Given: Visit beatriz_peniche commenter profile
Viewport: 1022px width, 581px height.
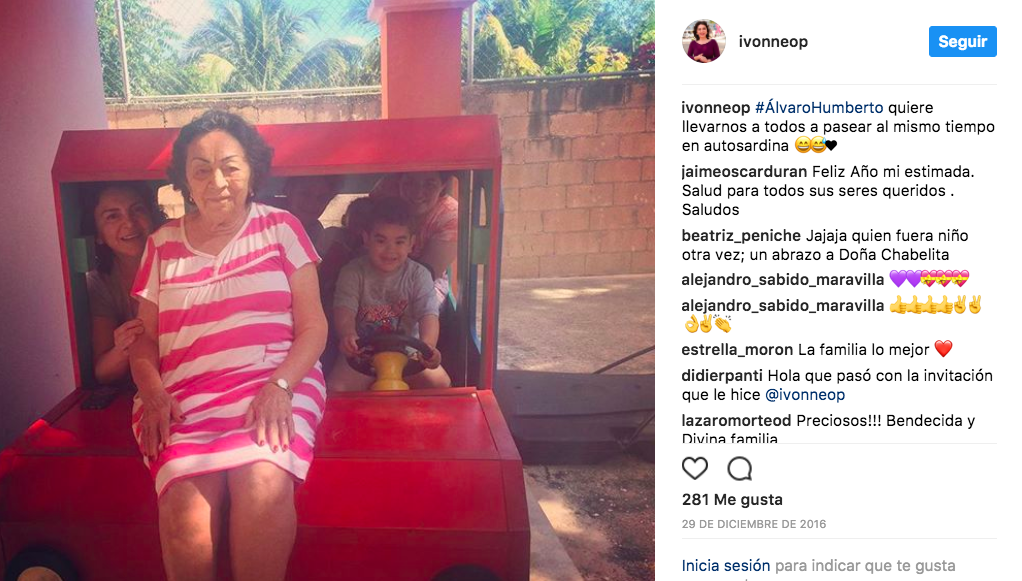Looking at the screenshot, I should click(741, 235).
